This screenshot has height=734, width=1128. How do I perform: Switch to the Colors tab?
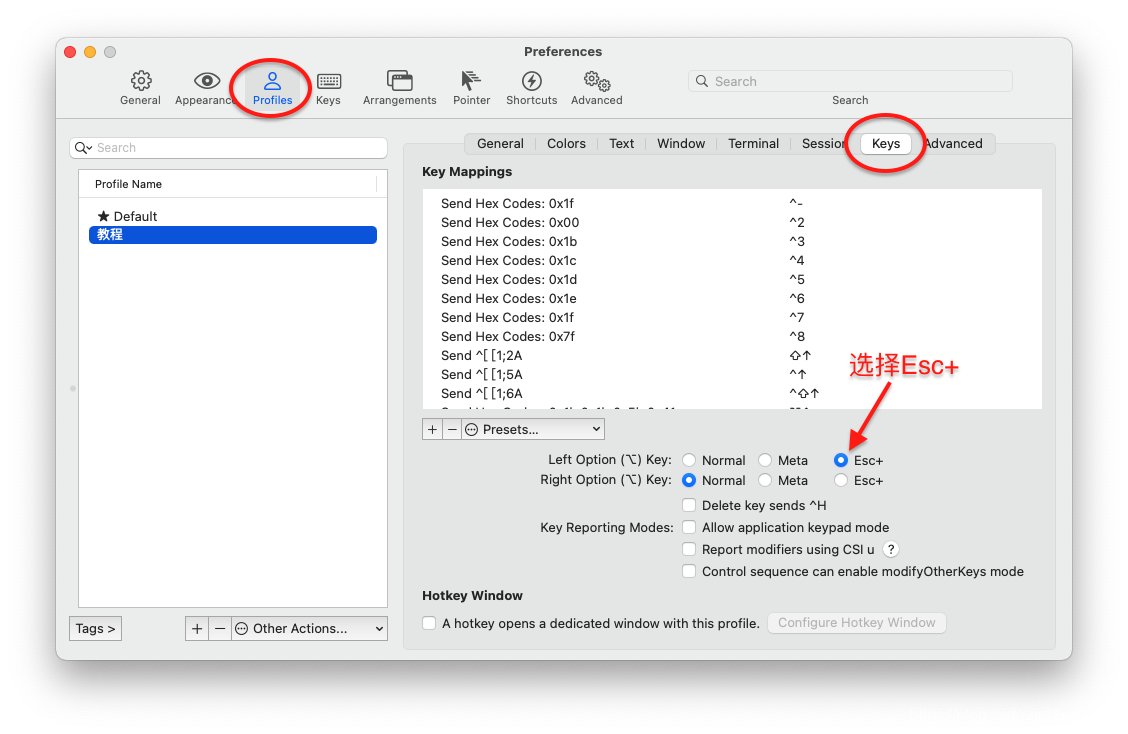(x=566, y=144)
